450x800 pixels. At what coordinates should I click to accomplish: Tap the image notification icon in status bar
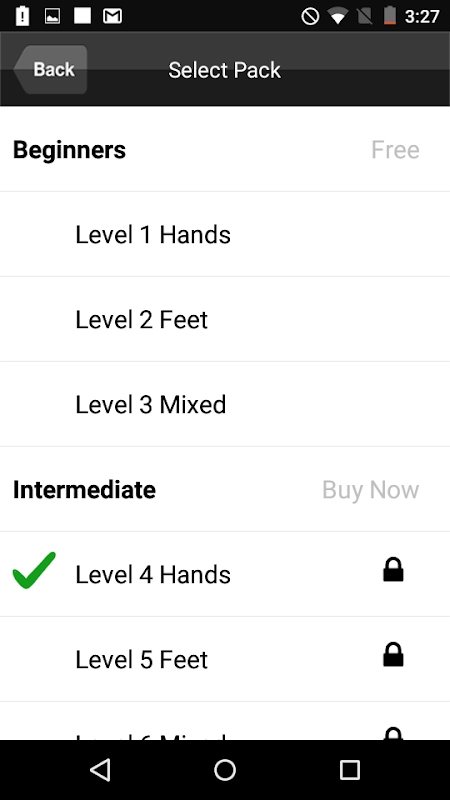[x=53, y=16]
